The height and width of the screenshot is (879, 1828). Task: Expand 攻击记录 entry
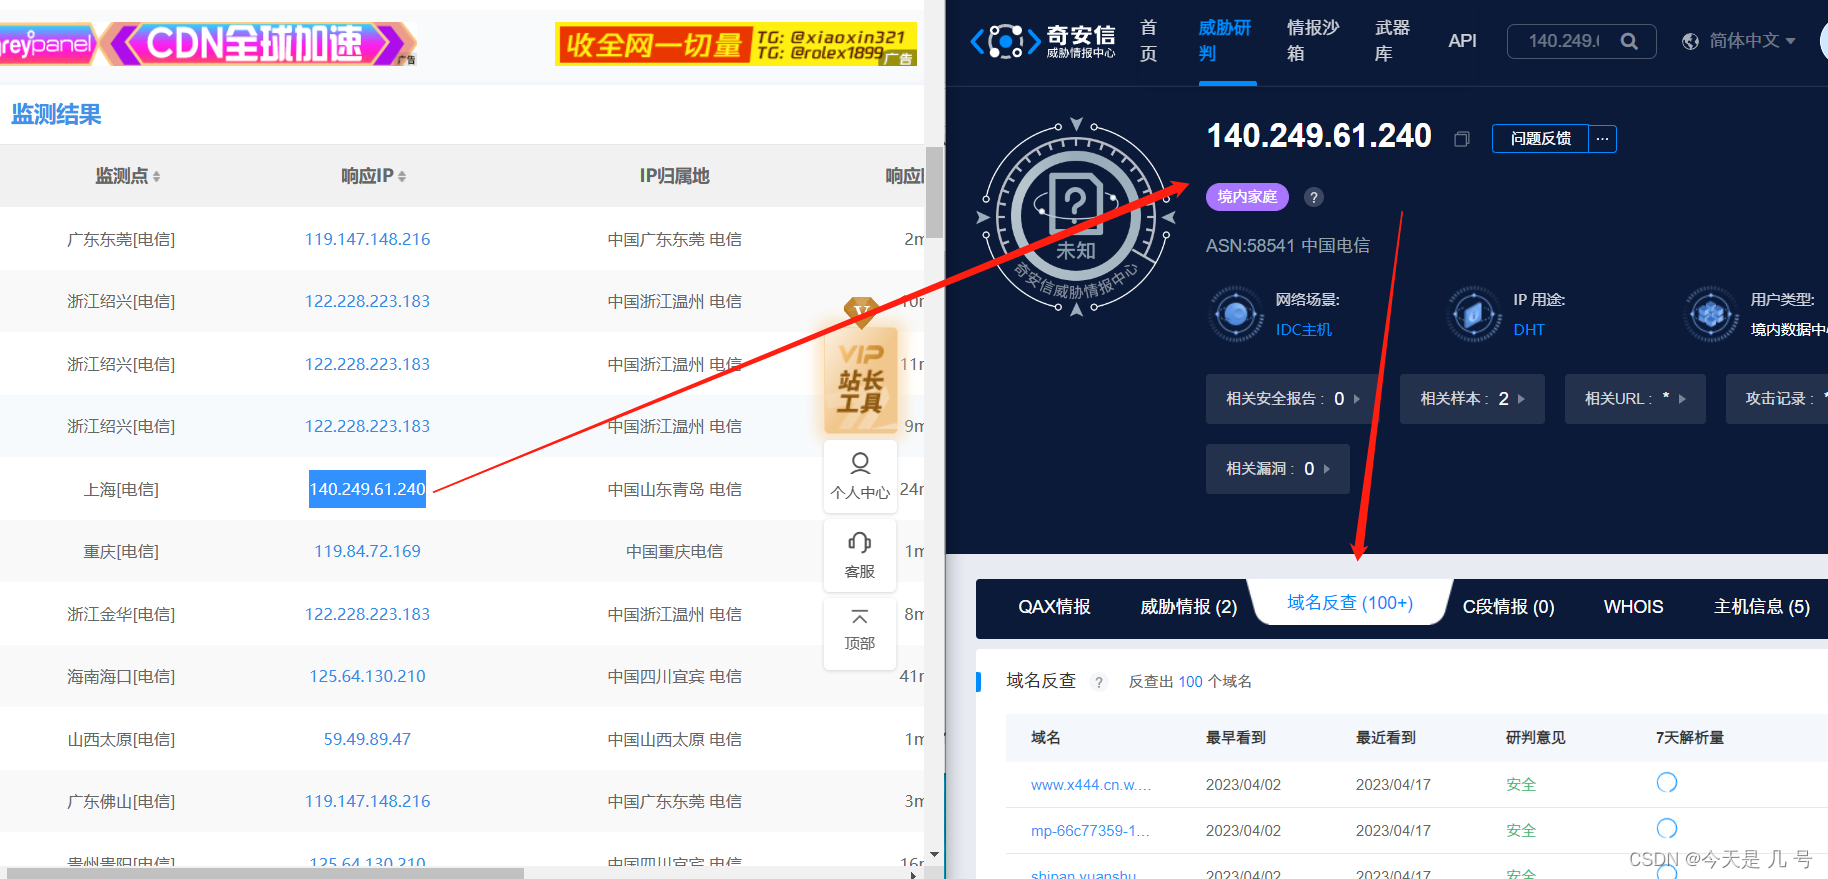[x=1777, y=399]
